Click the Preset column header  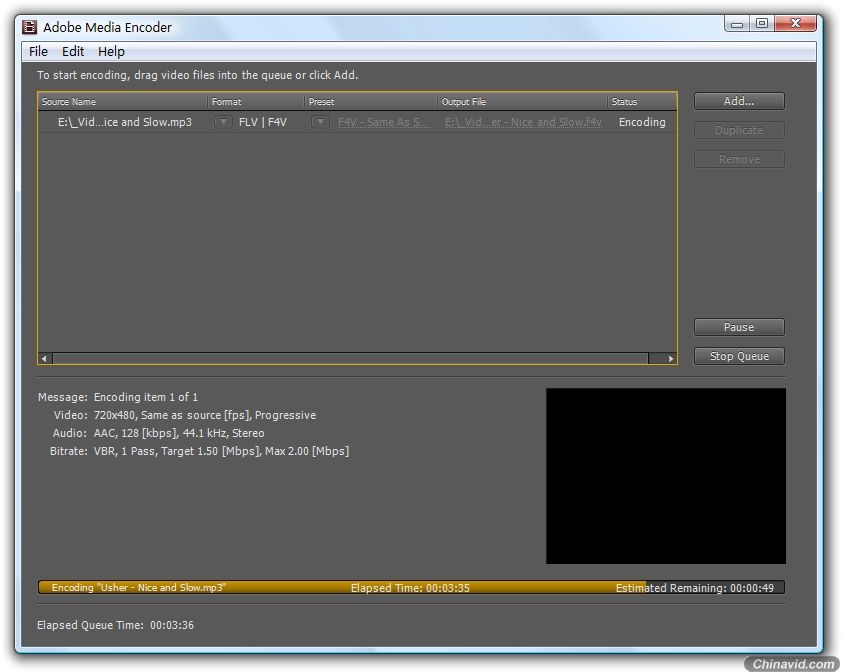point(371,102)
